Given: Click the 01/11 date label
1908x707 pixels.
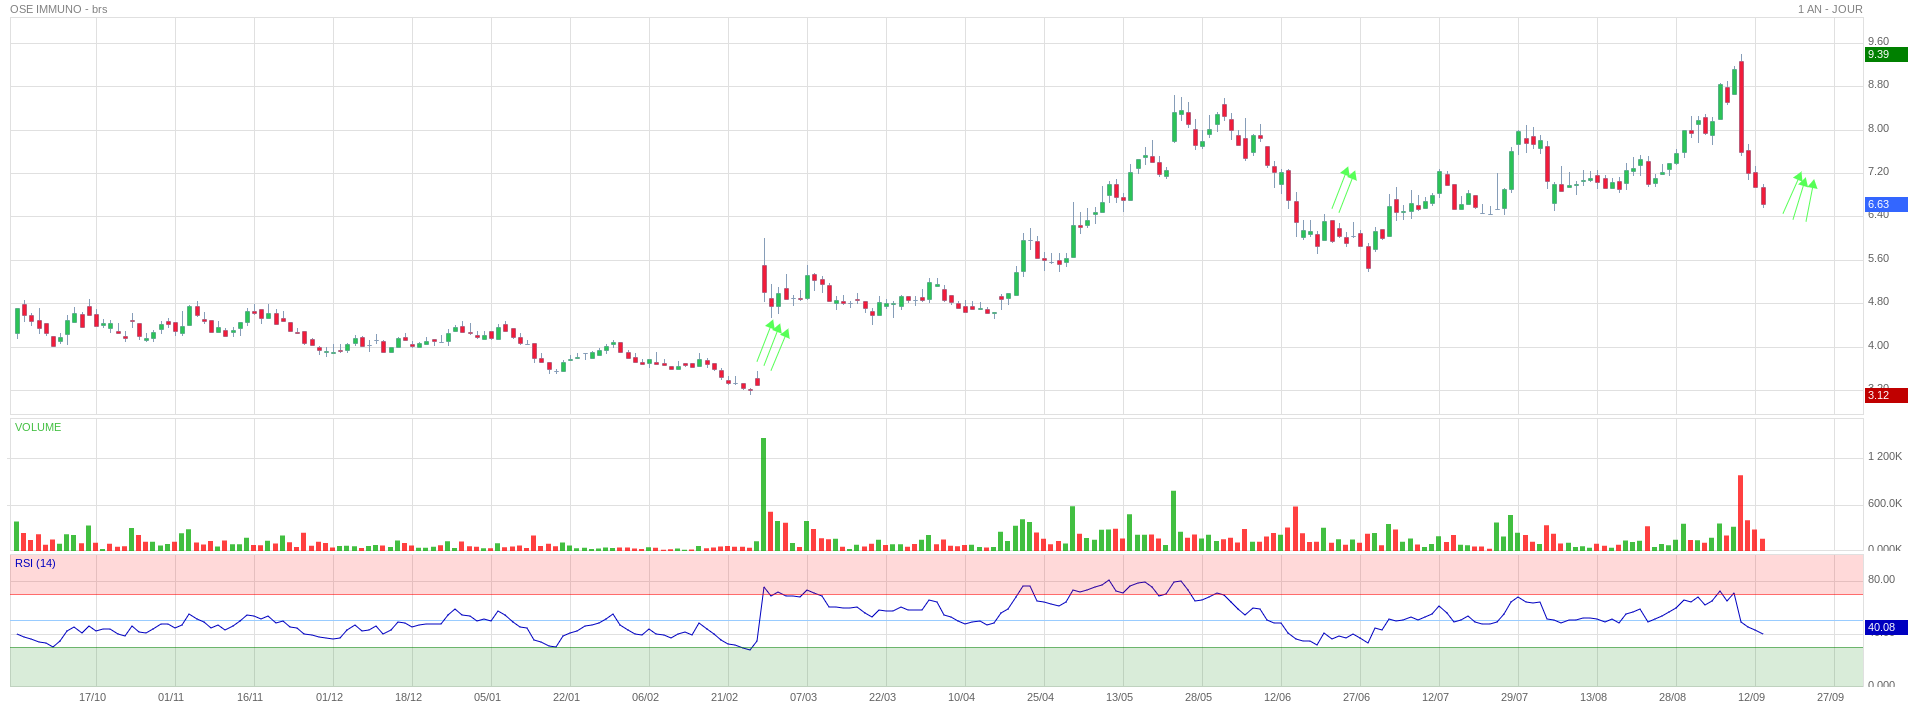Looking at the screenshot, I should coord(171,698).
